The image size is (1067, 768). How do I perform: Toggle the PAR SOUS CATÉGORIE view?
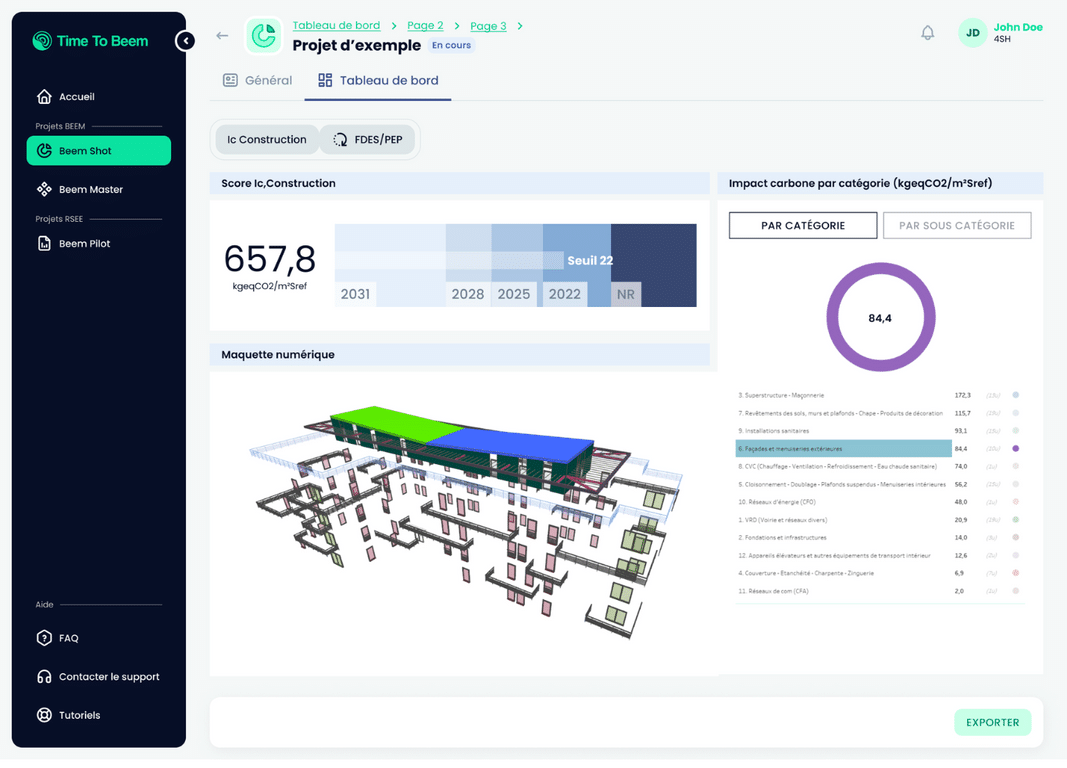(957, 225)
